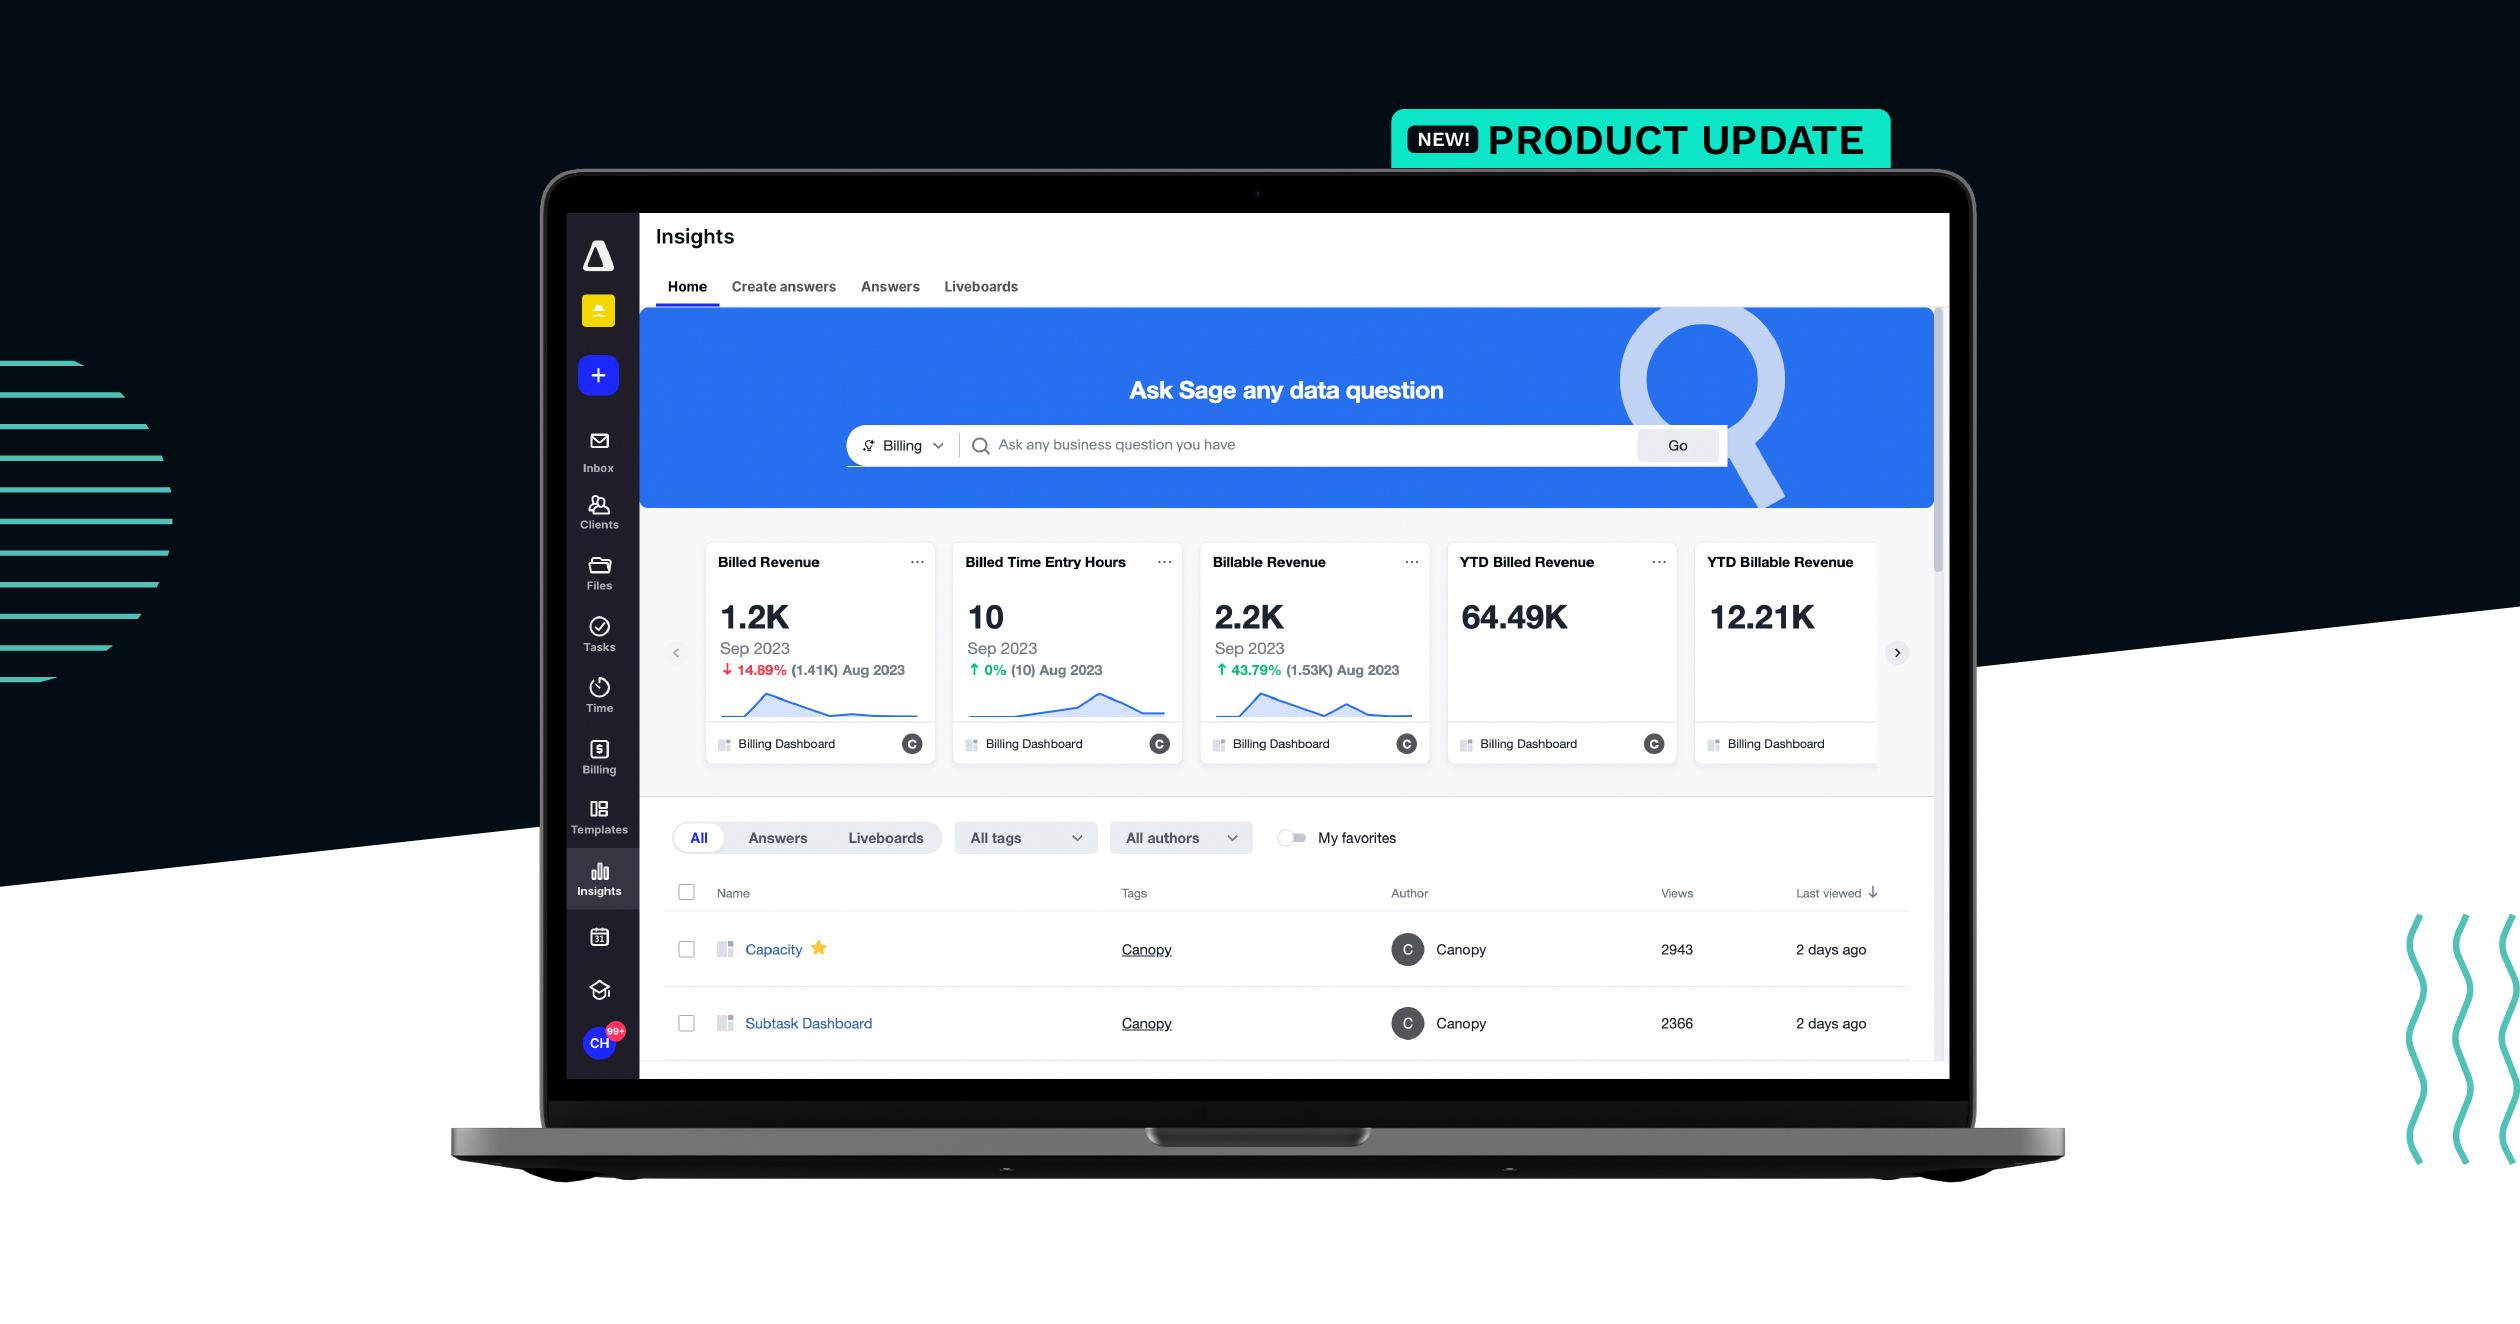This screenshot has height=1324, width=2520.
Task: Switch to the Answers tab
Action: click(888, 285)
